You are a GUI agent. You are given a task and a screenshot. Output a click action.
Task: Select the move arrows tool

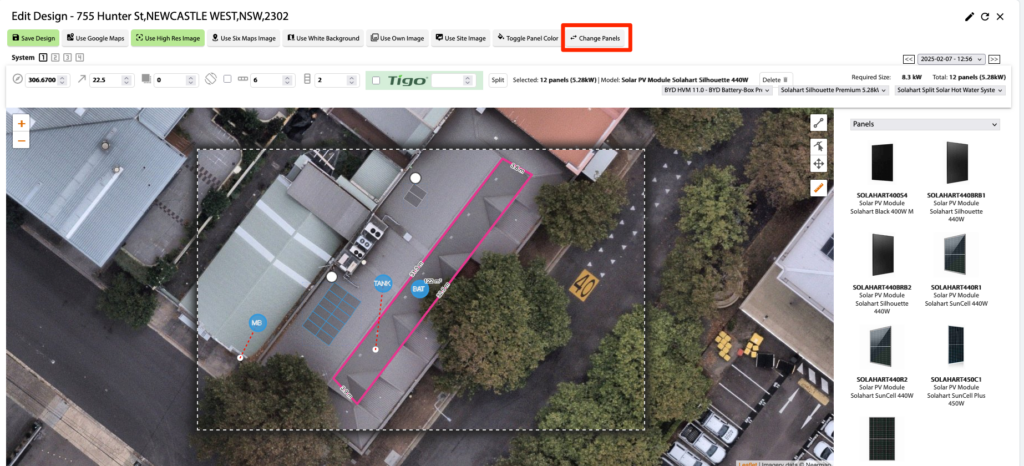click(819, 164)
